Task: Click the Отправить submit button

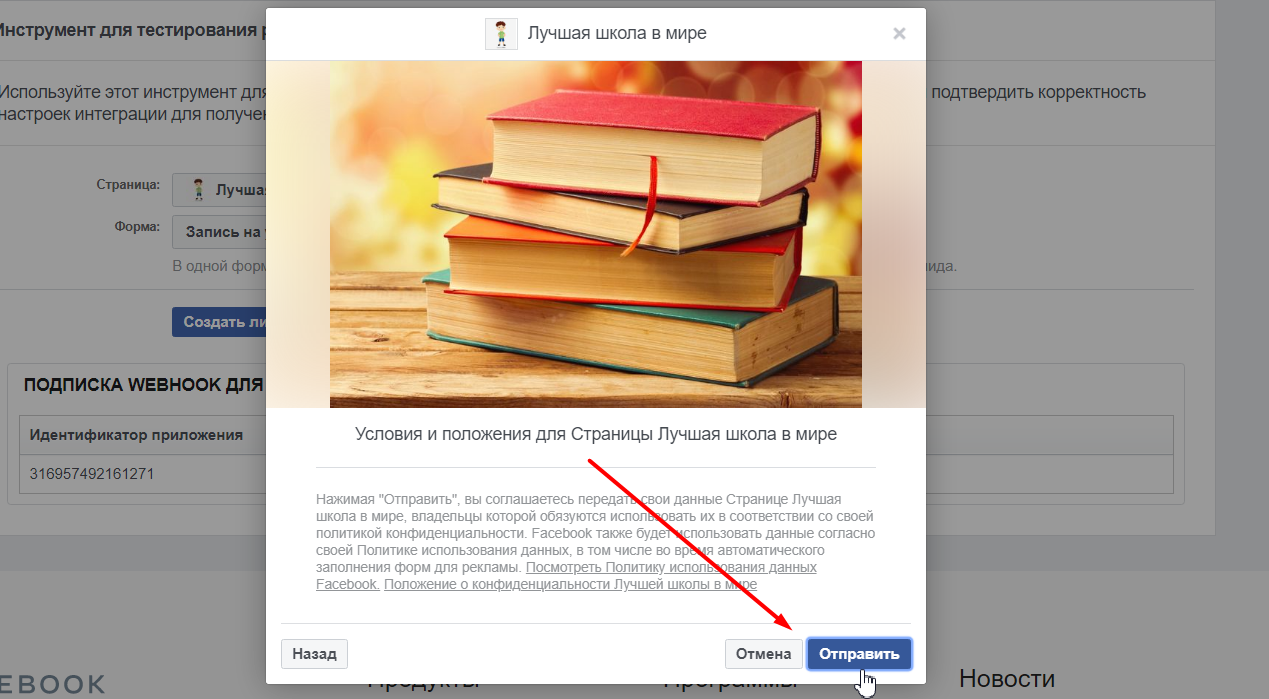Action: click(x=859, y=654)
